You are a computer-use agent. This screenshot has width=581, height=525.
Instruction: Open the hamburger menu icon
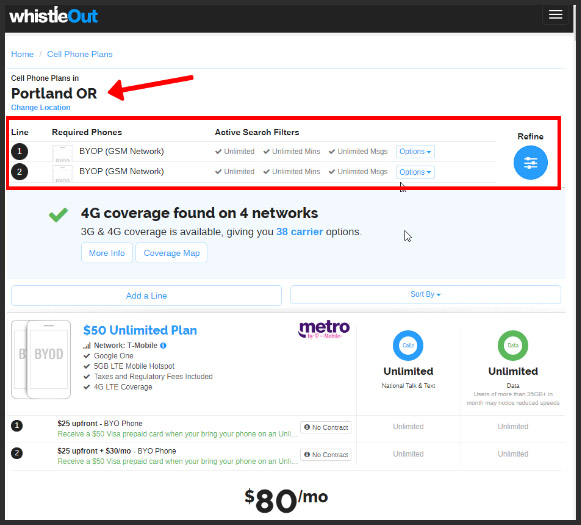555,15
